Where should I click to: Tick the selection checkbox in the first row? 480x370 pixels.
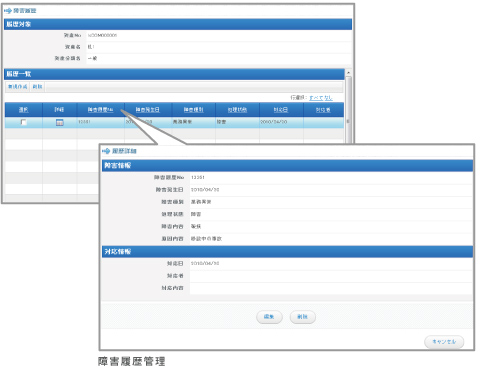(x=23, y=122)
